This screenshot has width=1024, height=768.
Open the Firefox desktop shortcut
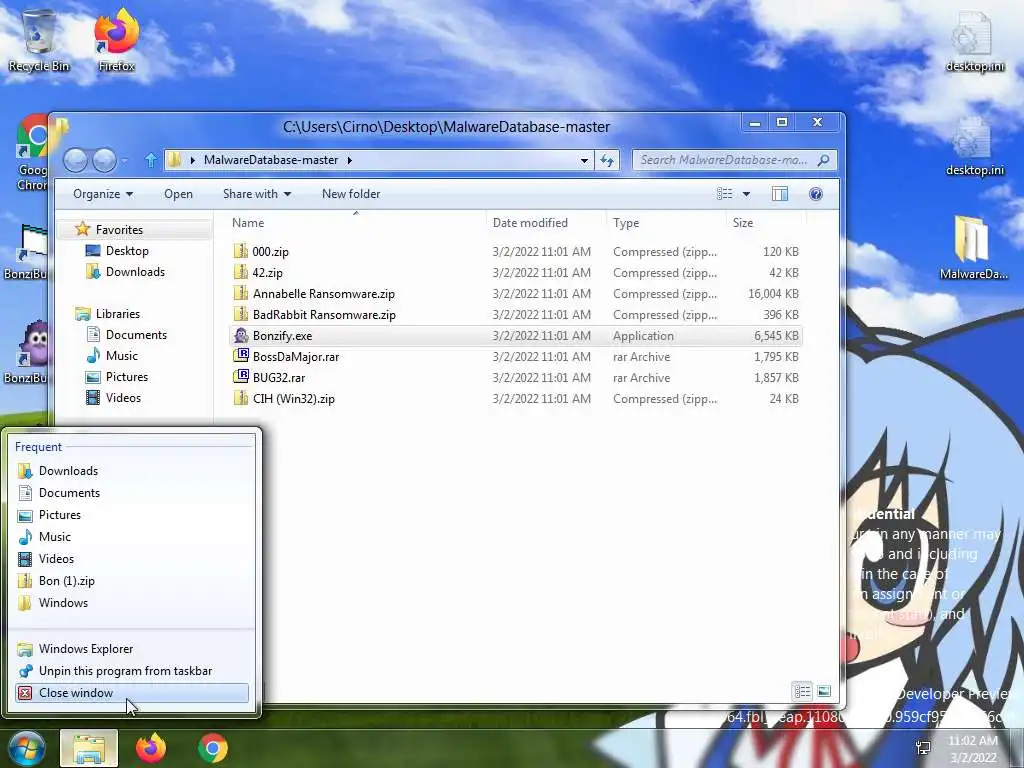pos(116,41)
